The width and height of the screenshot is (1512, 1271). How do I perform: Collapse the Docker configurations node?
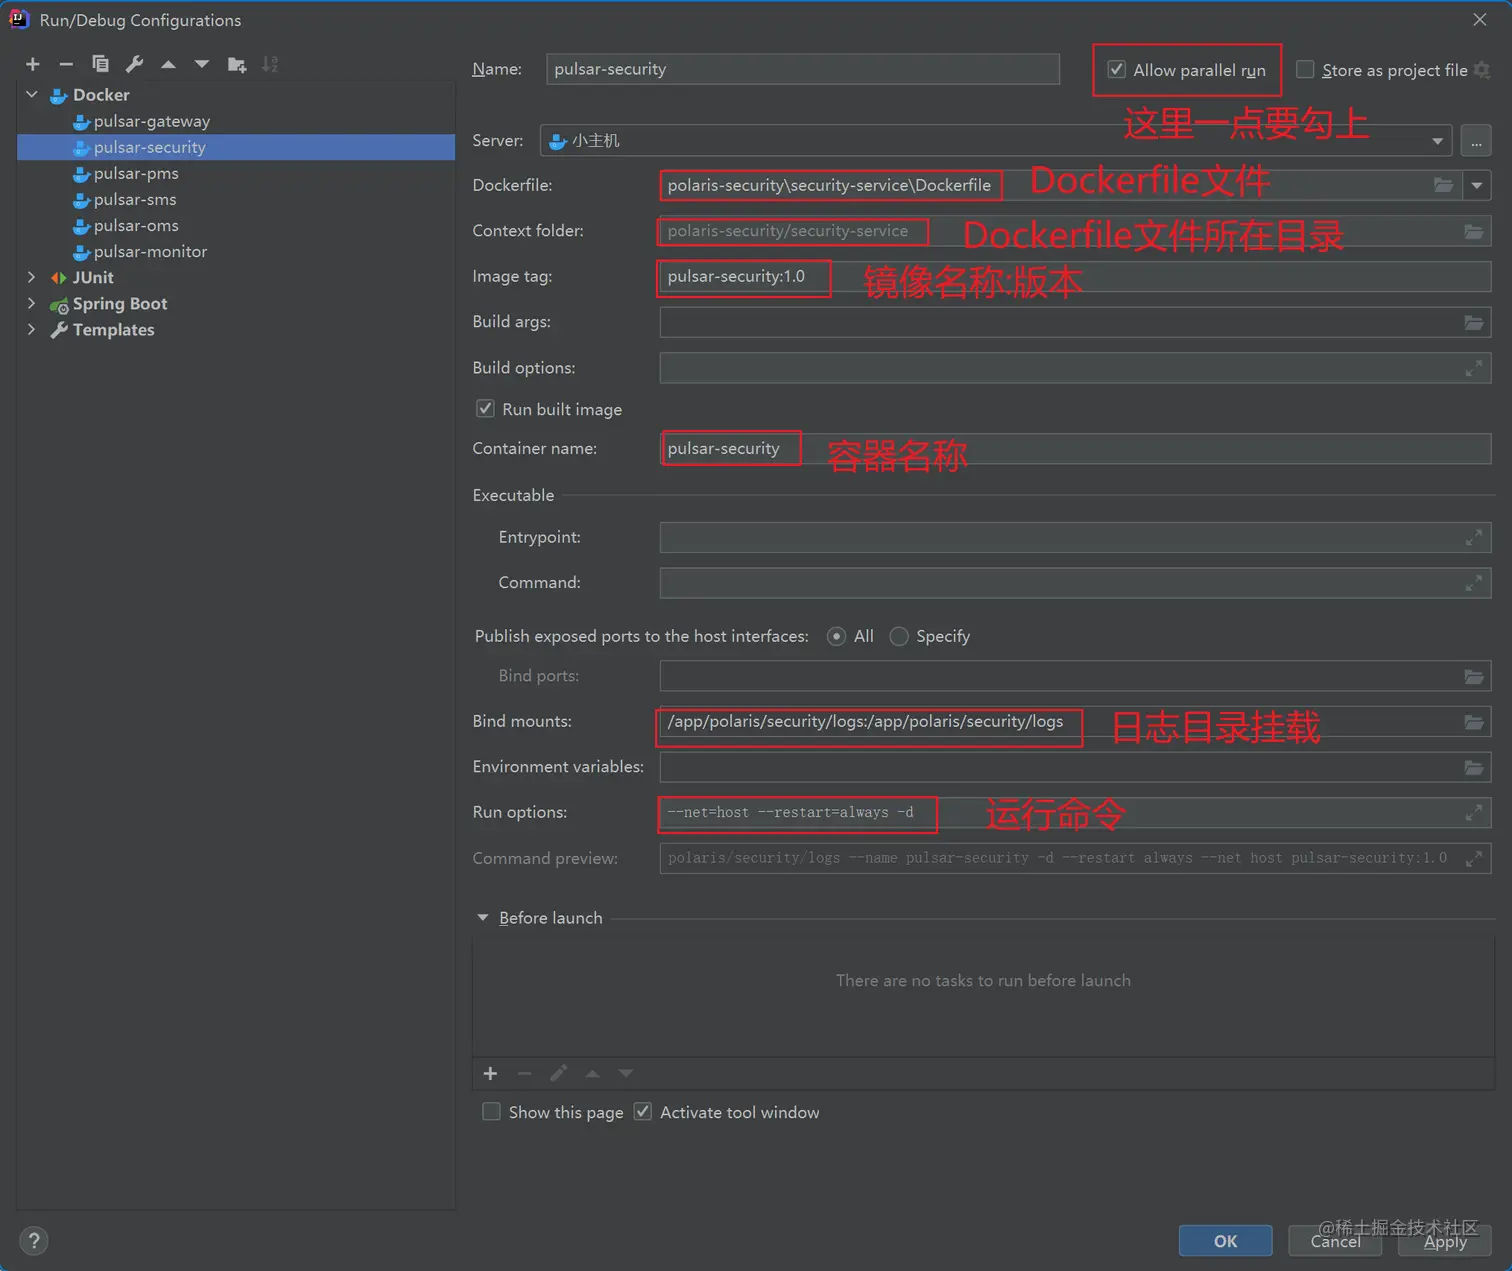click(x=32, y=95)
